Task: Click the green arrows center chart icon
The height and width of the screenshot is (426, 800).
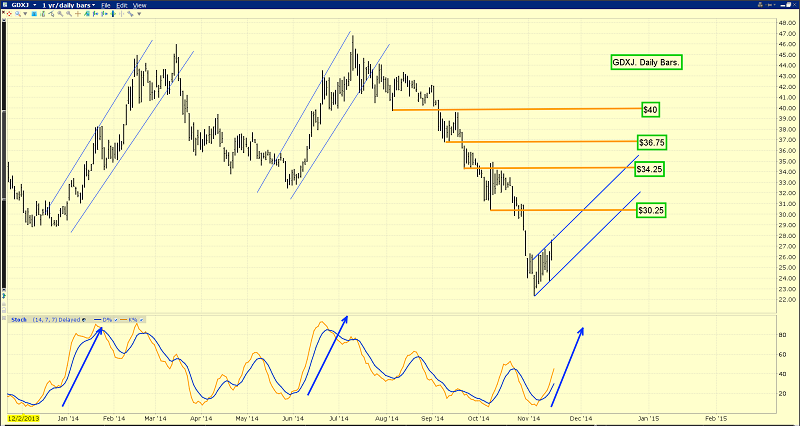Action: pos(113,14)
